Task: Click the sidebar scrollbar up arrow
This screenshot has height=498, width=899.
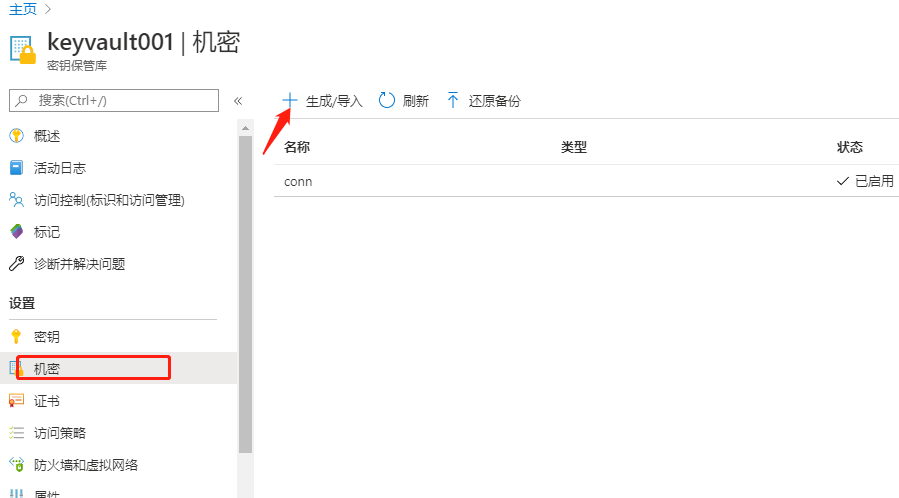Action: click(x=245, y=128)
